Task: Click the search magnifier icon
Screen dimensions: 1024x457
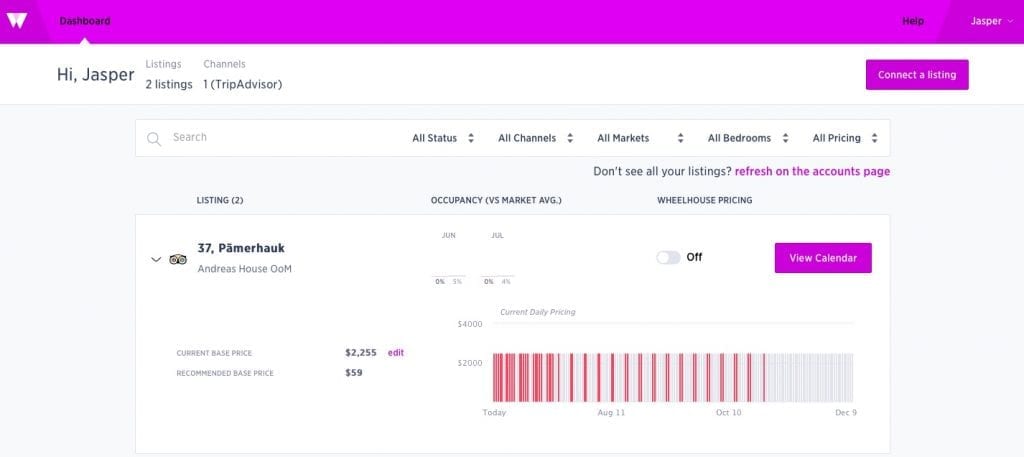Action: (154, 138)
